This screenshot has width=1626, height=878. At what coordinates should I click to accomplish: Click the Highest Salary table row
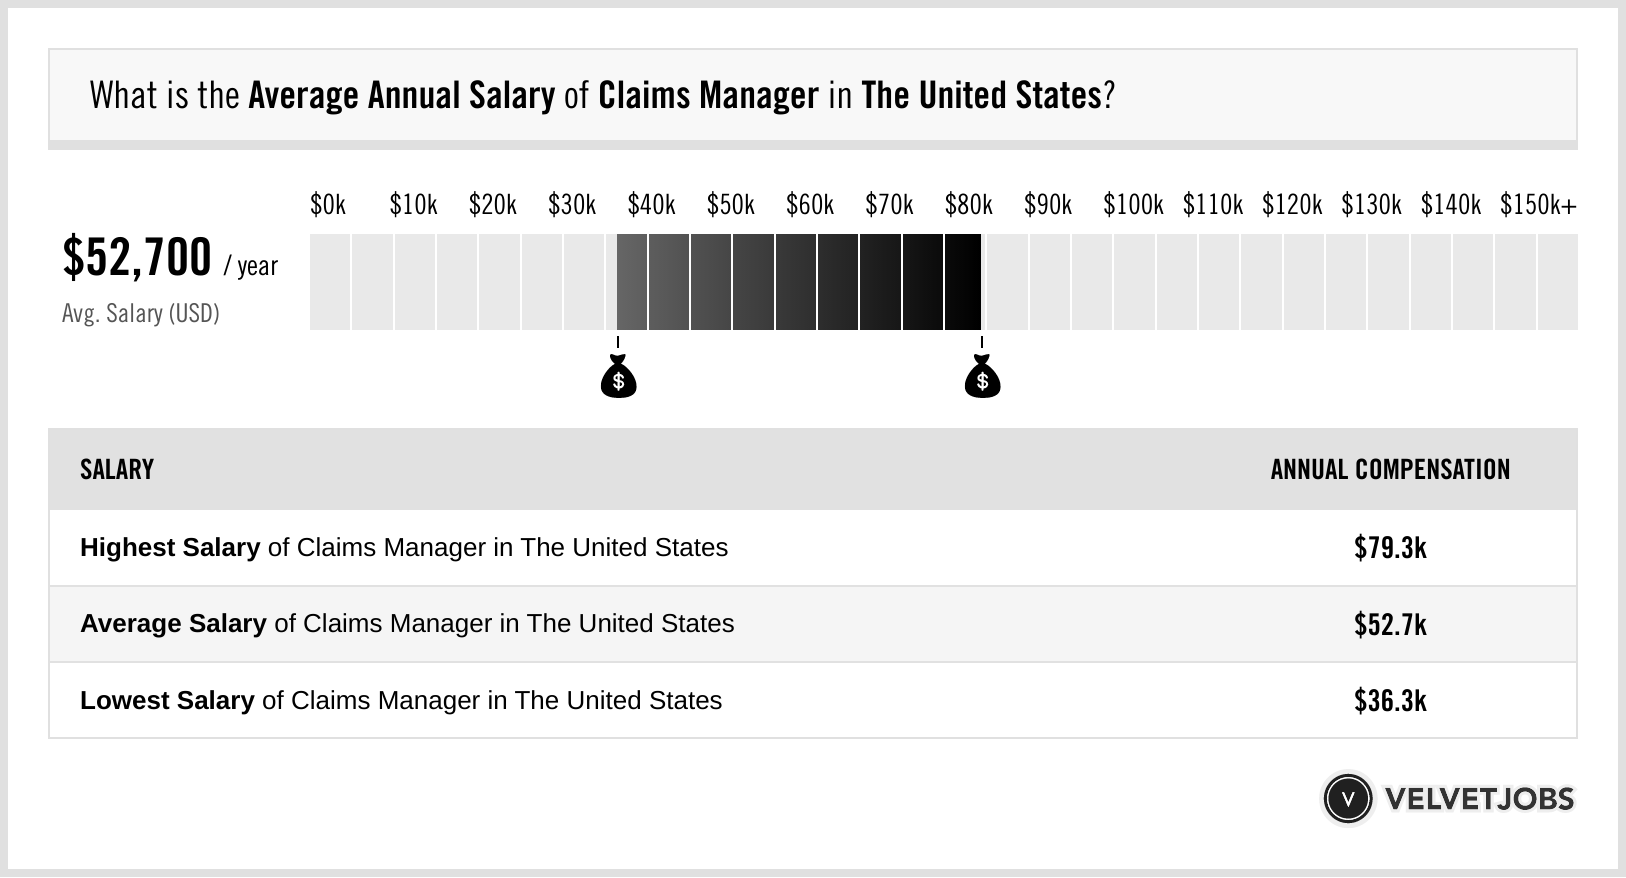click(x=813, y=548)
